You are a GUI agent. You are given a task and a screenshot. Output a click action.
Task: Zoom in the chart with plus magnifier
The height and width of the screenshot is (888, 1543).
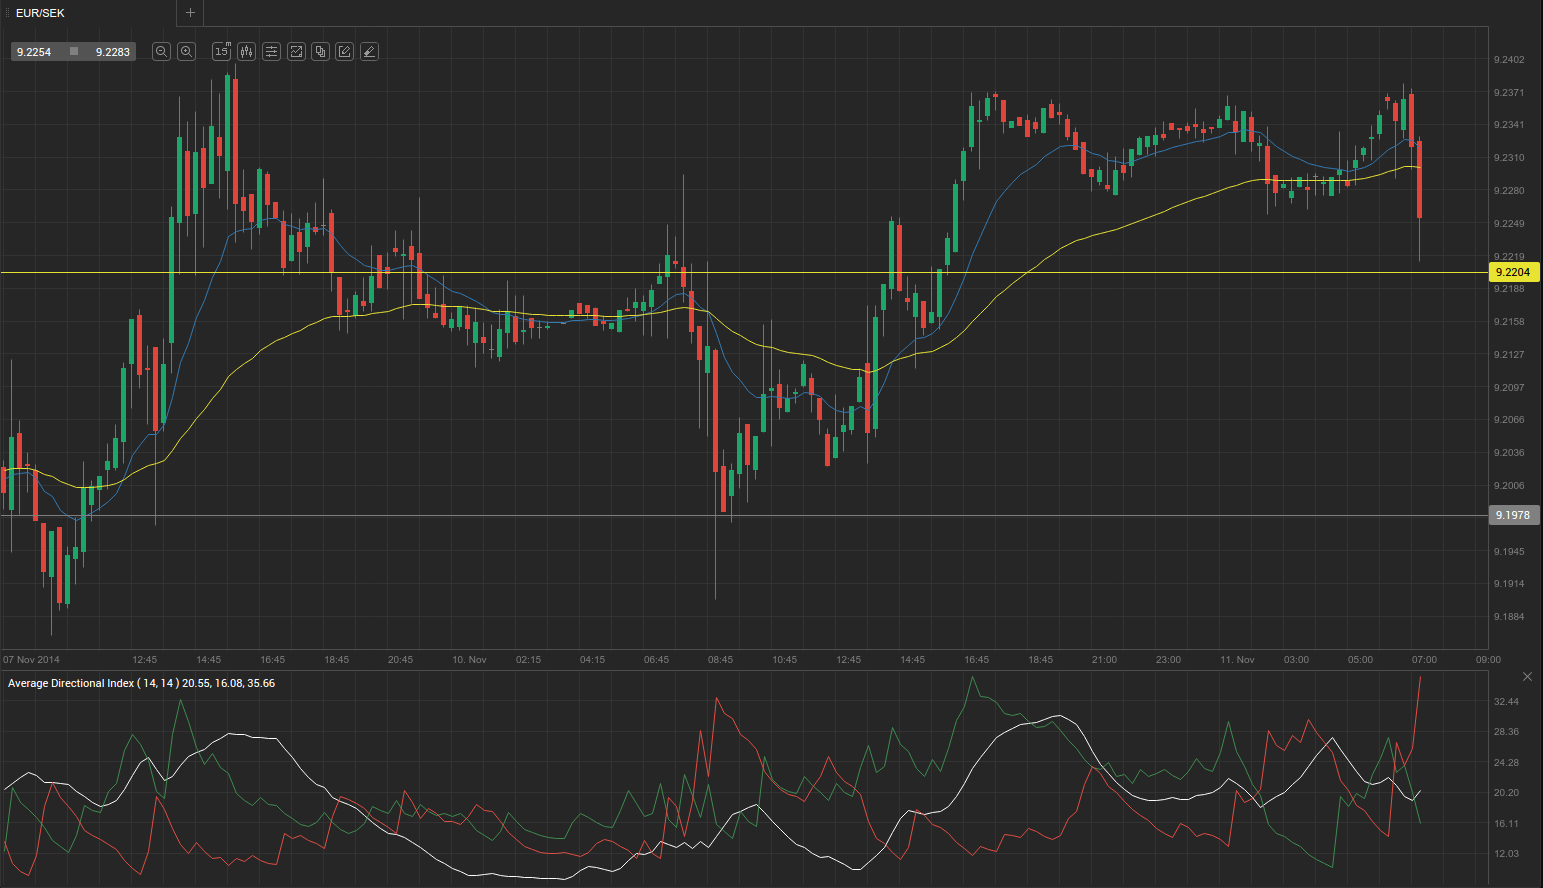pos(186,52)
